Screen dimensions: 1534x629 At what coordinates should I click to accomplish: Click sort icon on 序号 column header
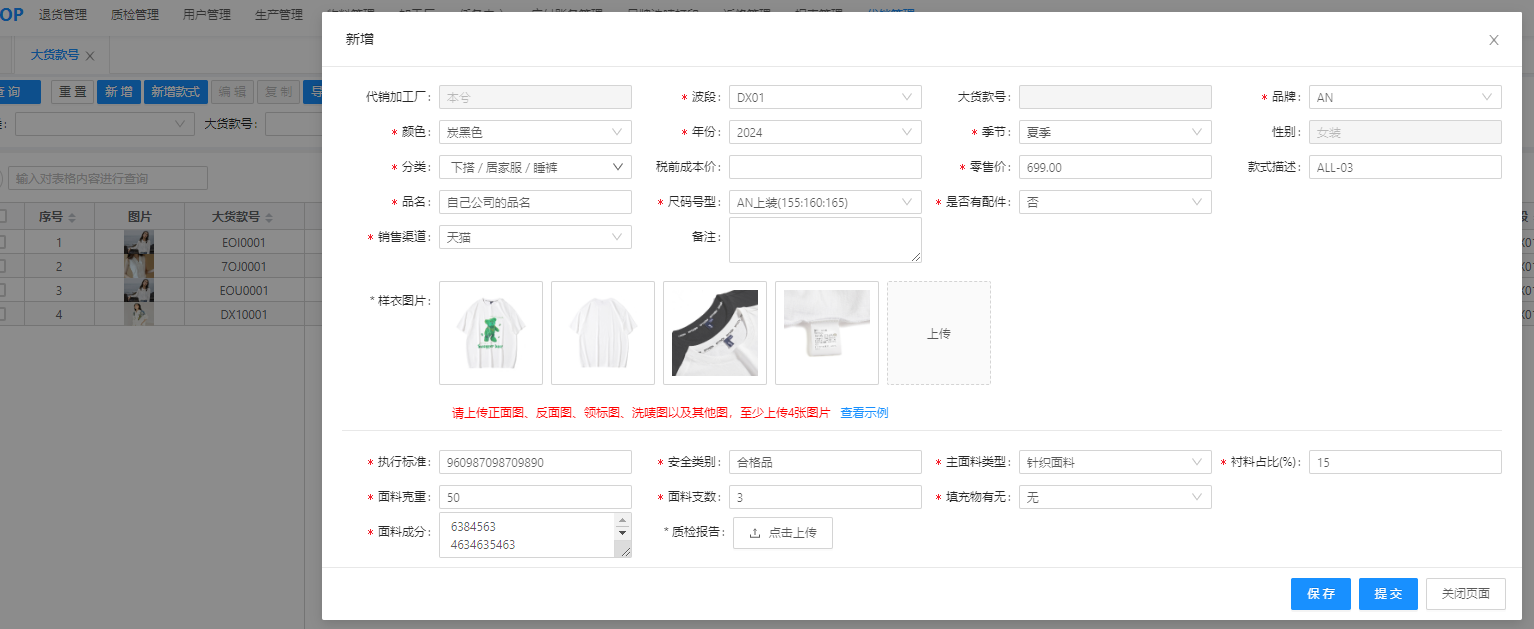click(x=72, y=217)
